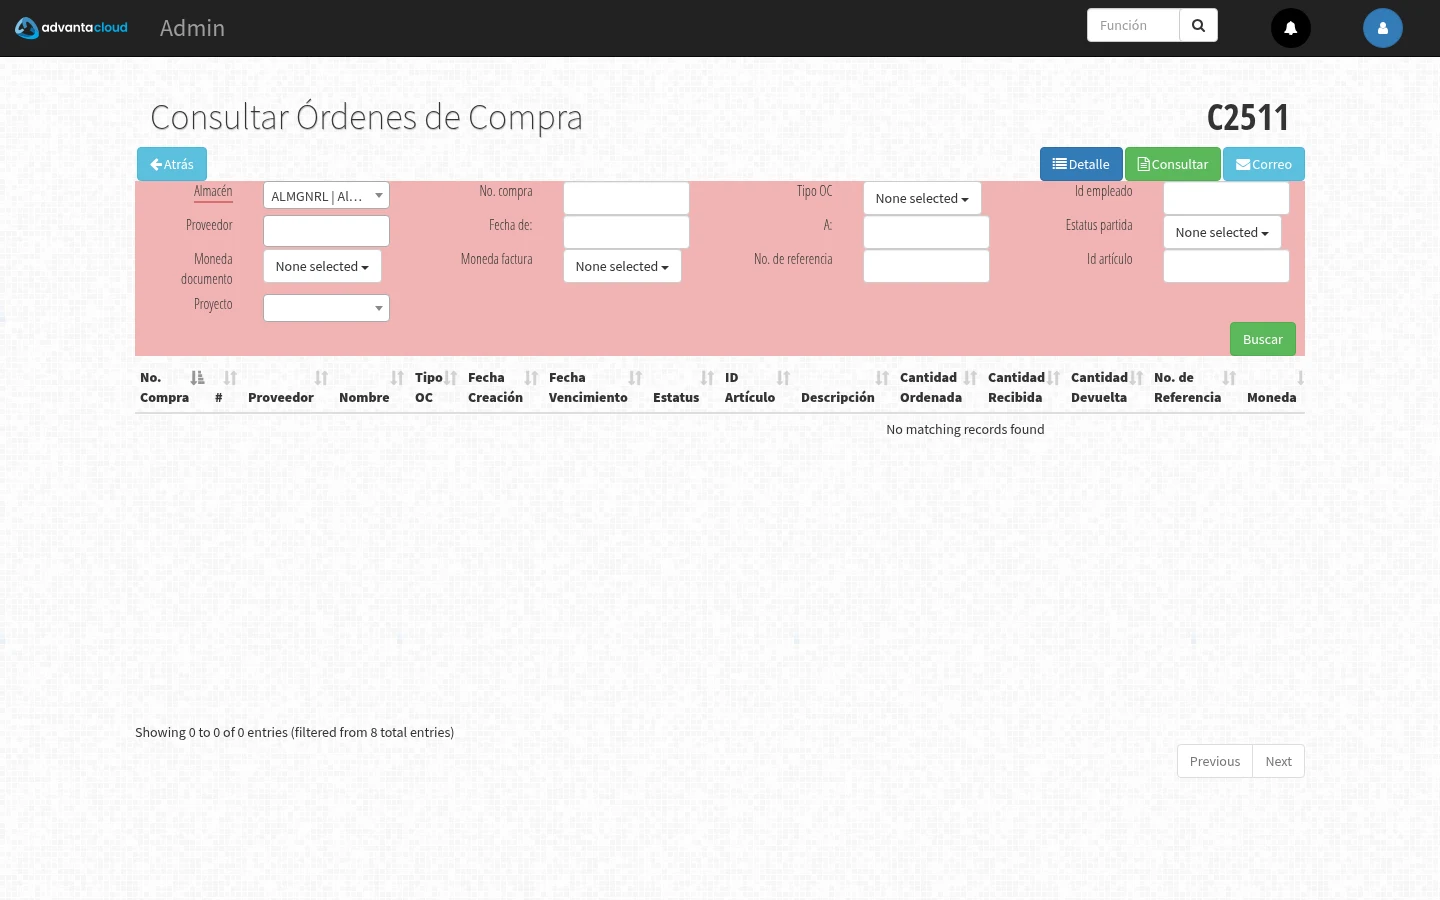The width and height of the screenshot is (1440, 900).
Task: Sort by Fecha Creación column
Action: pyautogui.click(x=503, y=387)
